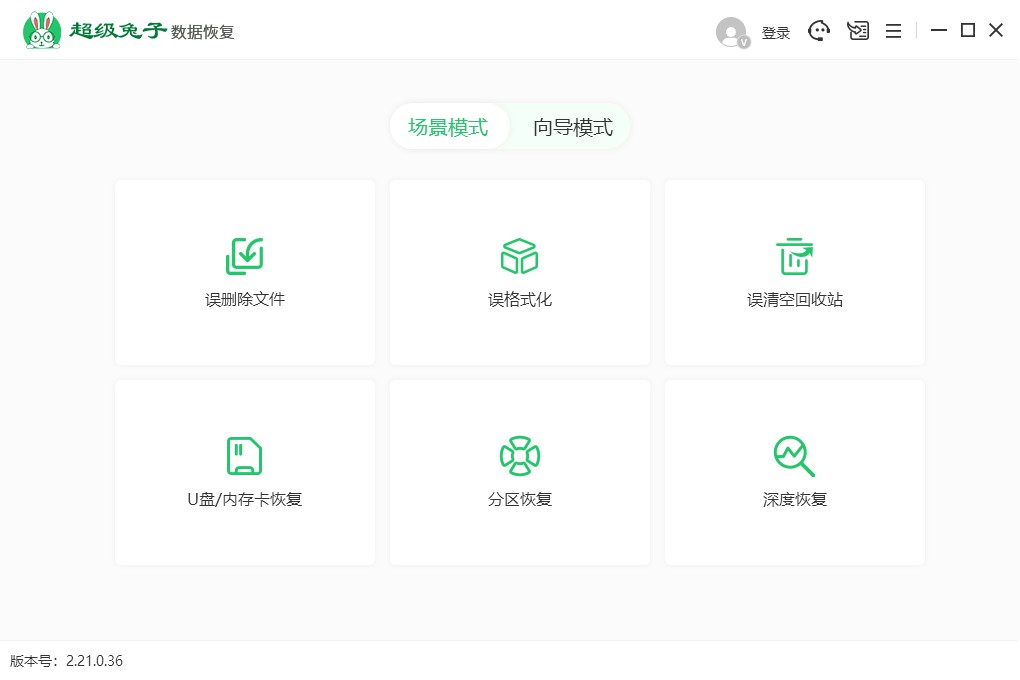This screenshot has width=1020, height=680.
Task: Click the Super Rabbit logo
Action: pos(41,28)
